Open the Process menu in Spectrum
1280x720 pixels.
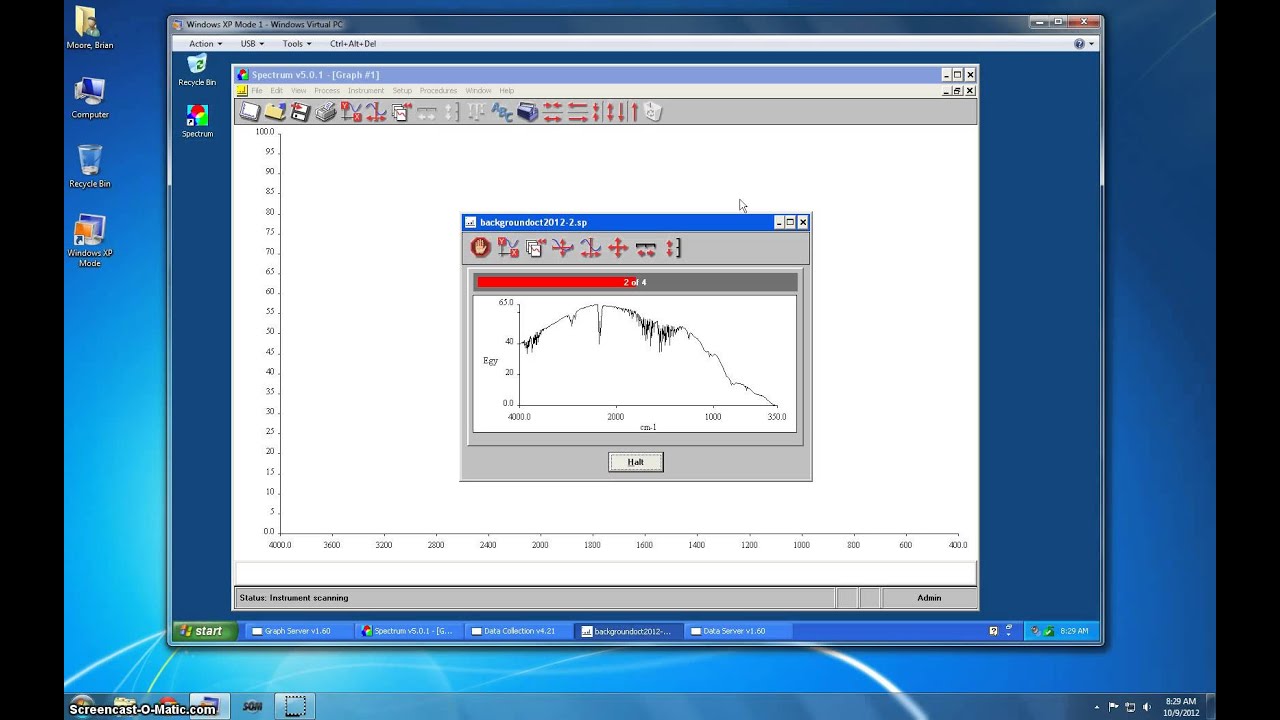[327, 91]
